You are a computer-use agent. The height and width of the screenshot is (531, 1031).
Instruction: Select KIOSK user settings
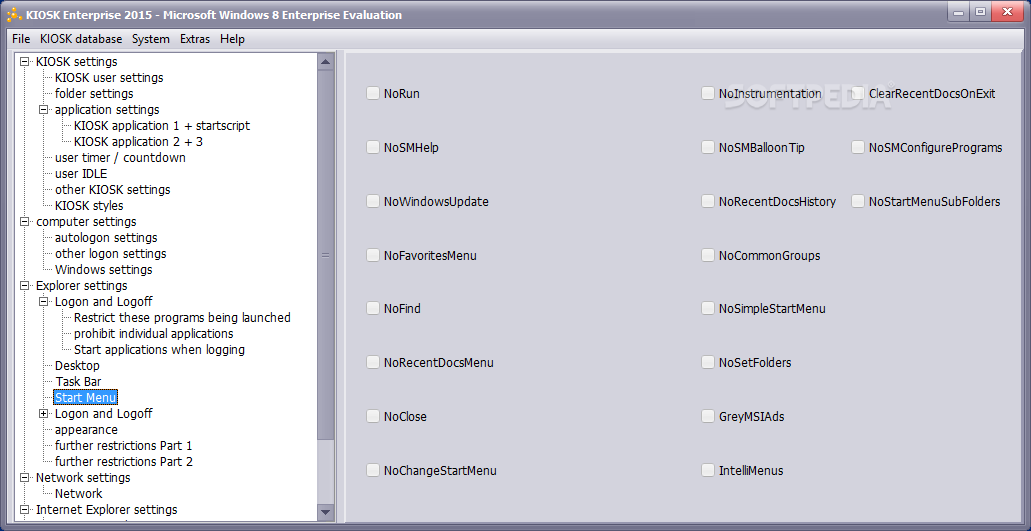pyautogui.click(x=109, y=78)
